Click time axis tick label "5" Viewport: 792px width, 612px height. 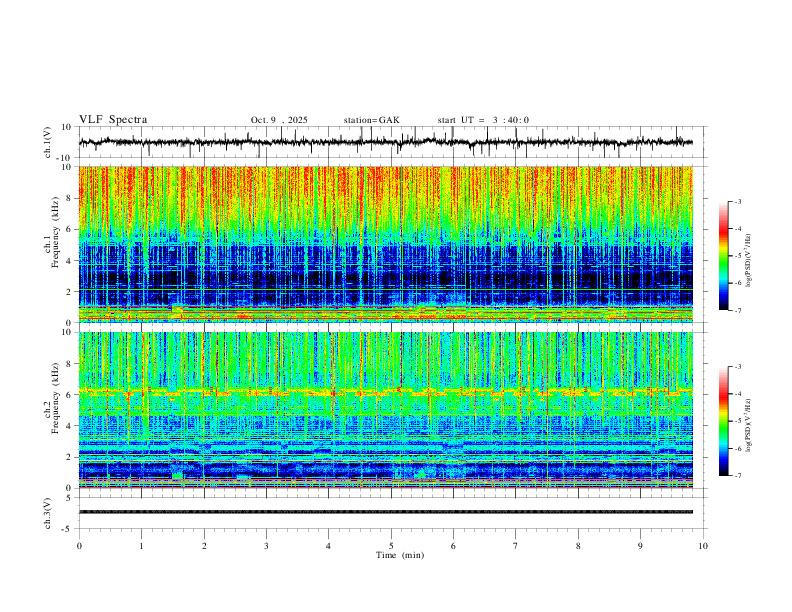click(391, 546)
